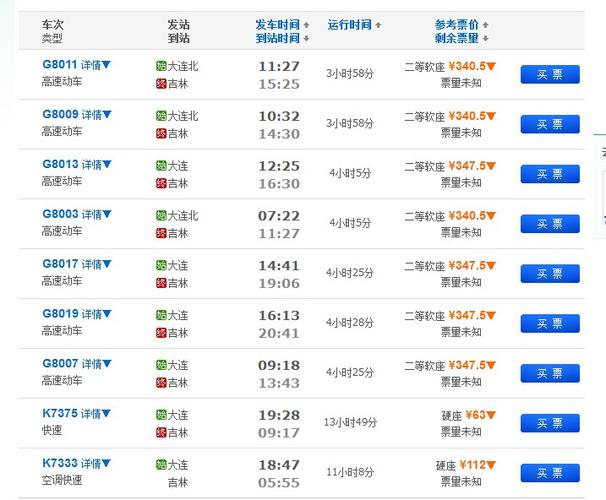Buy ticket for train K7375
This screenshot has height=500, width=606.
coord(550,423)
